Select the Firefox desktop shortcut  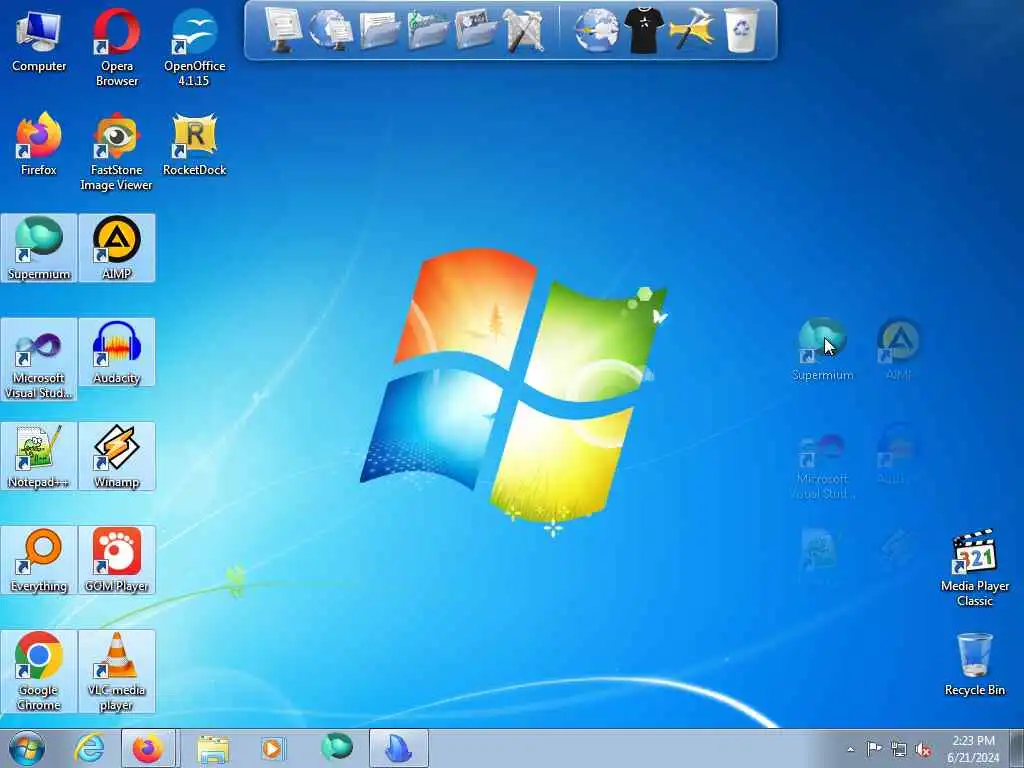[x=39, y=145]
